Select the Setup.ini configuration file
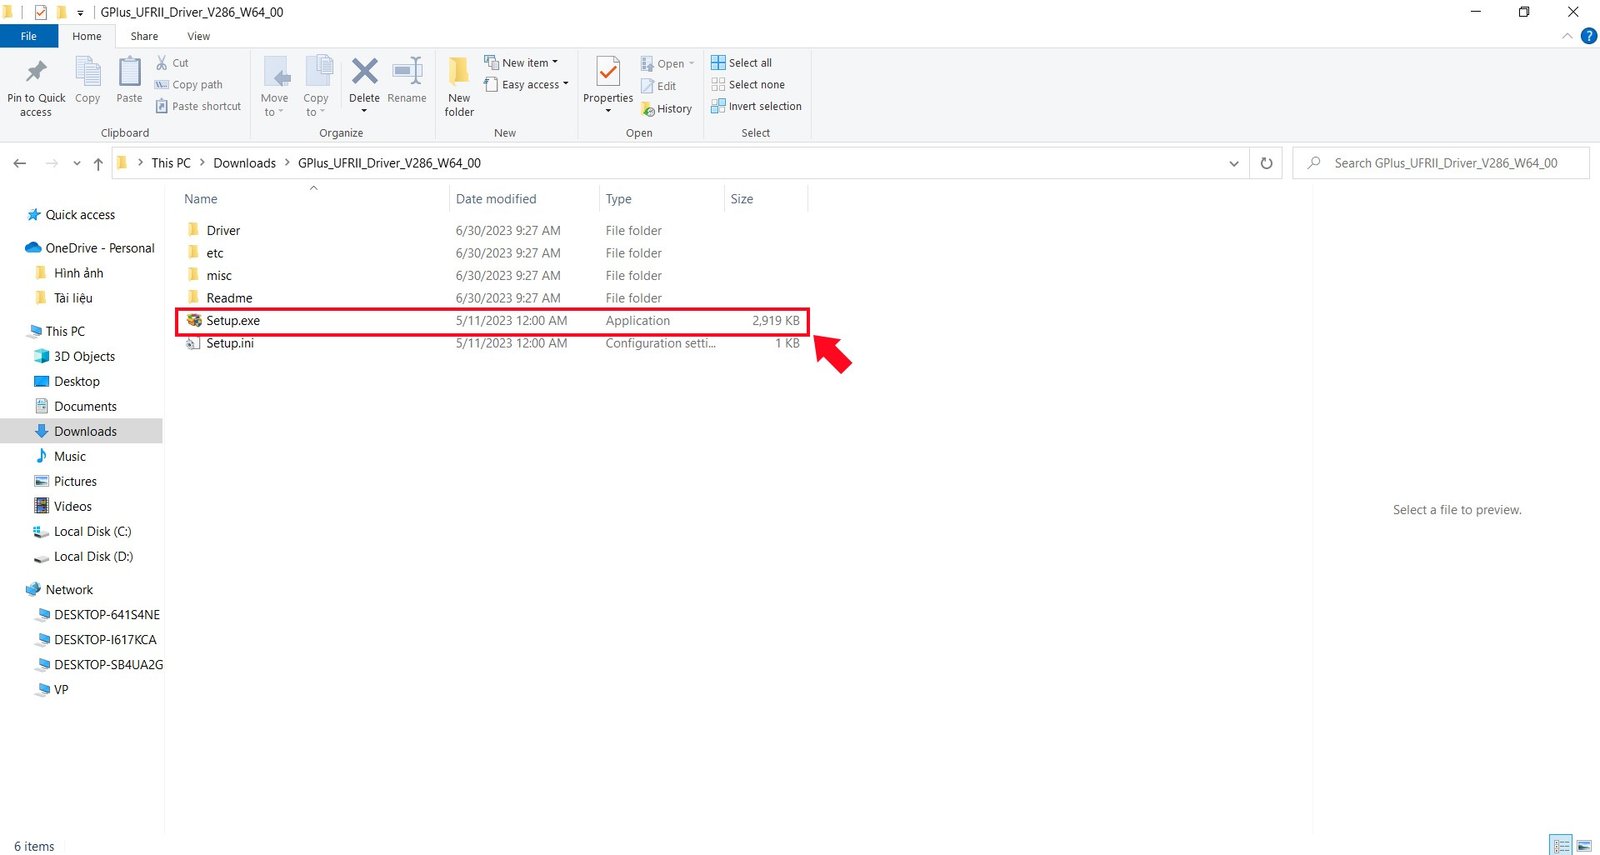This screenshot has width=1600, height=855. click(230, 343)
